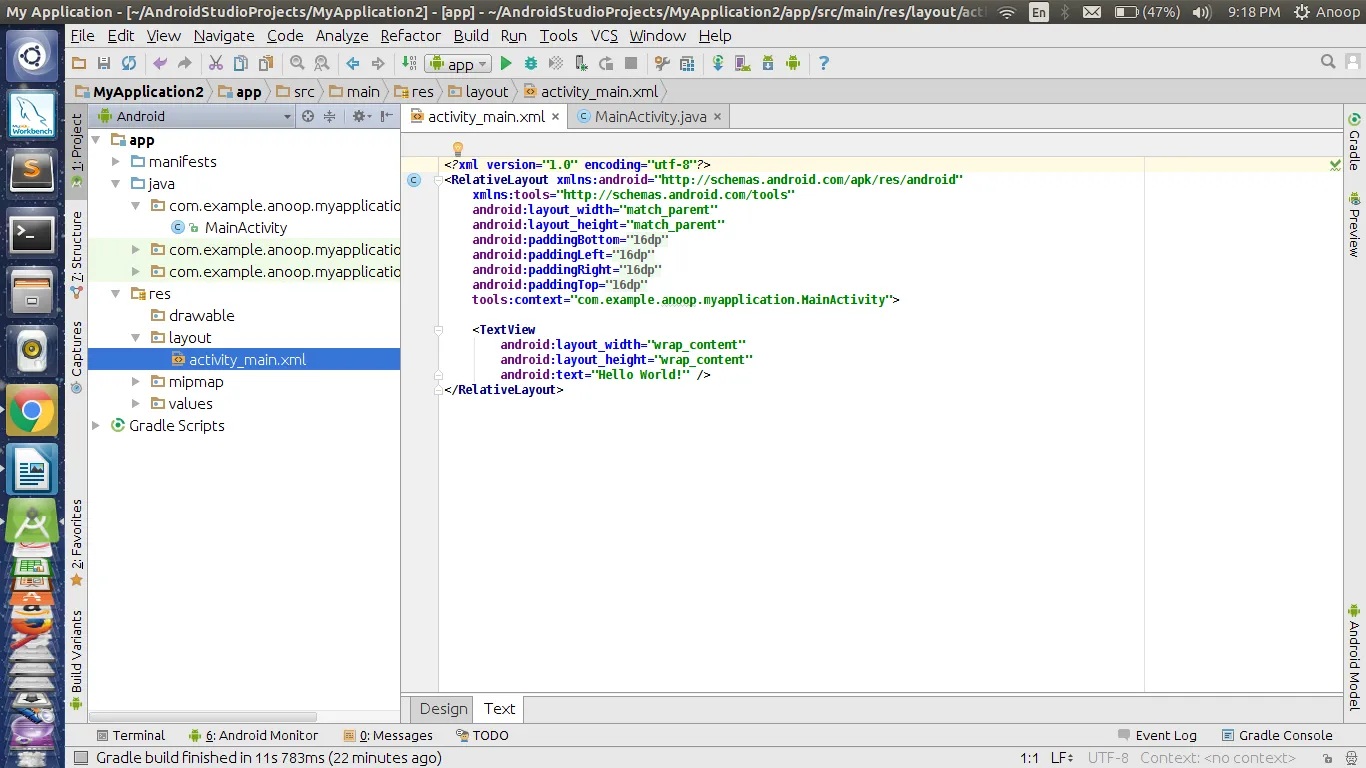Expand the Gradle Scripts node

pos(97,425)
